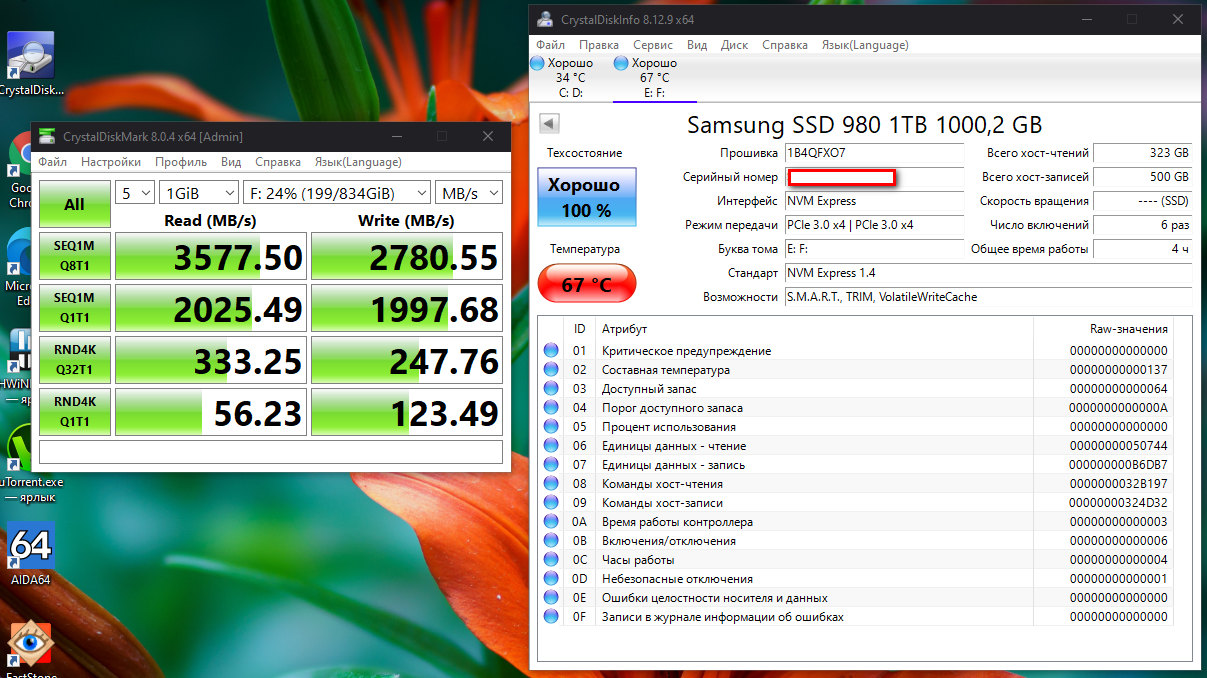
Task: Open Язык(Language) menu in CrystalDiskMark
Action: pyautogui.click(x=358, y=162)
